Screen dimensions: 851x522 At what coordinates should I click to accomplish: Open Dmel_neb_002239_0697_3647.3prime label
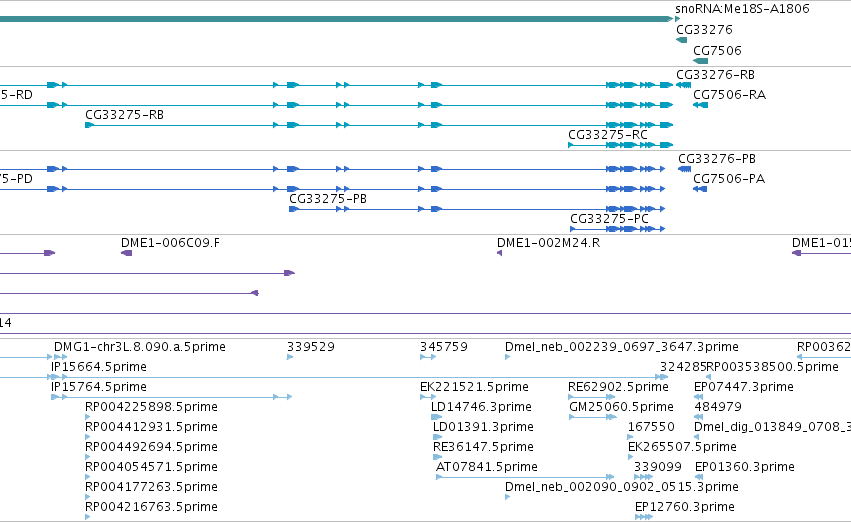[x=621, y=347]
